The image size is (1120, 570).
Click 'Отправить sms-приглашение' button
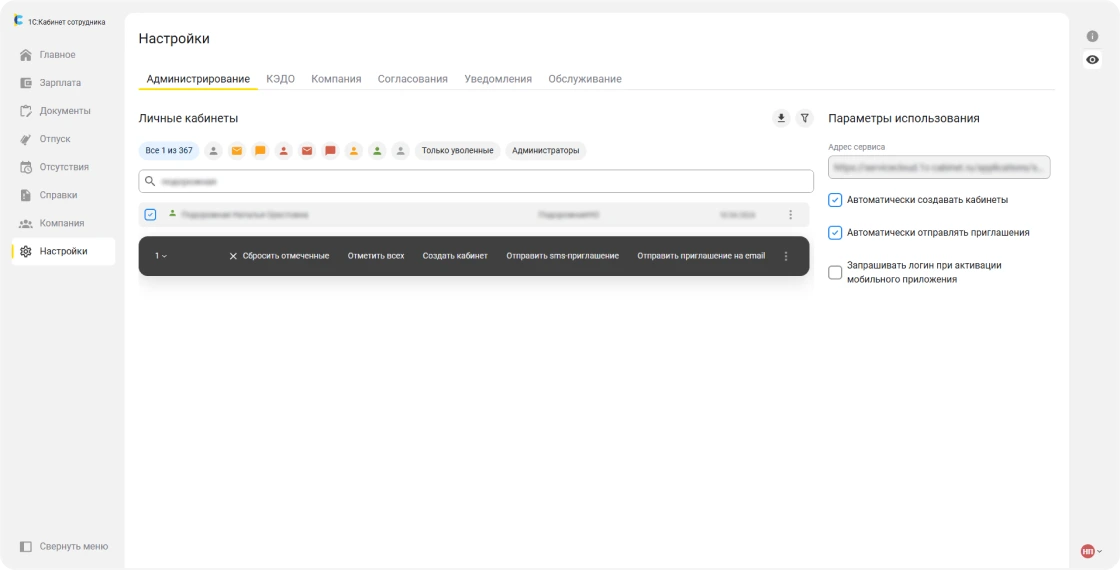pyautogui.click(x=562, y=256)
